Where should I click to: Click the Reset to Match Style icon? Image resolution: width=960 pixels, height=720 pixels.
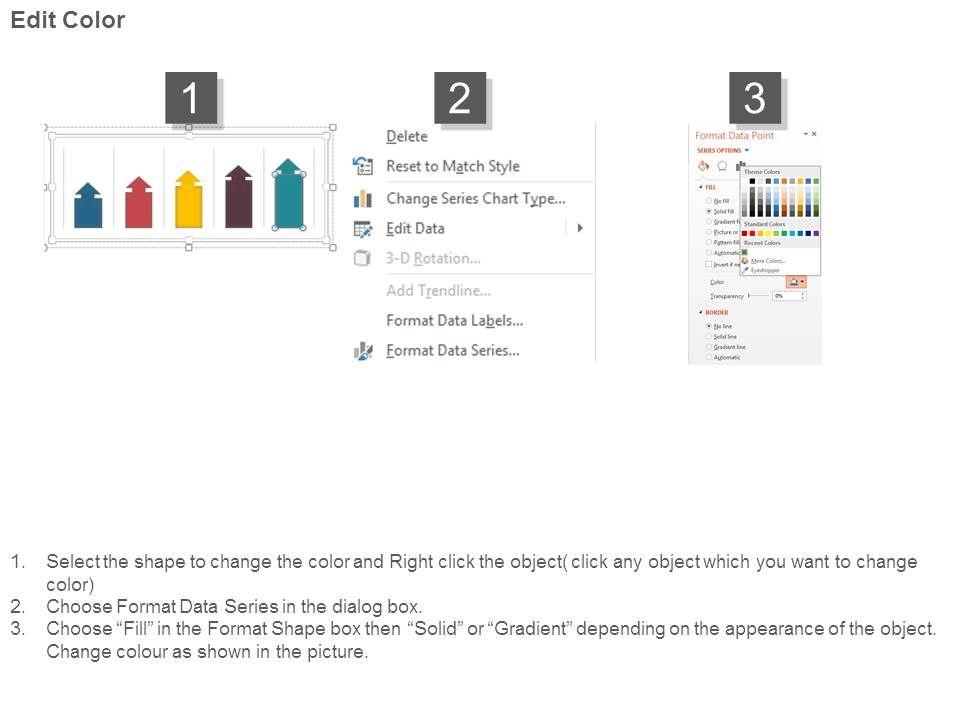click(364, 166)
